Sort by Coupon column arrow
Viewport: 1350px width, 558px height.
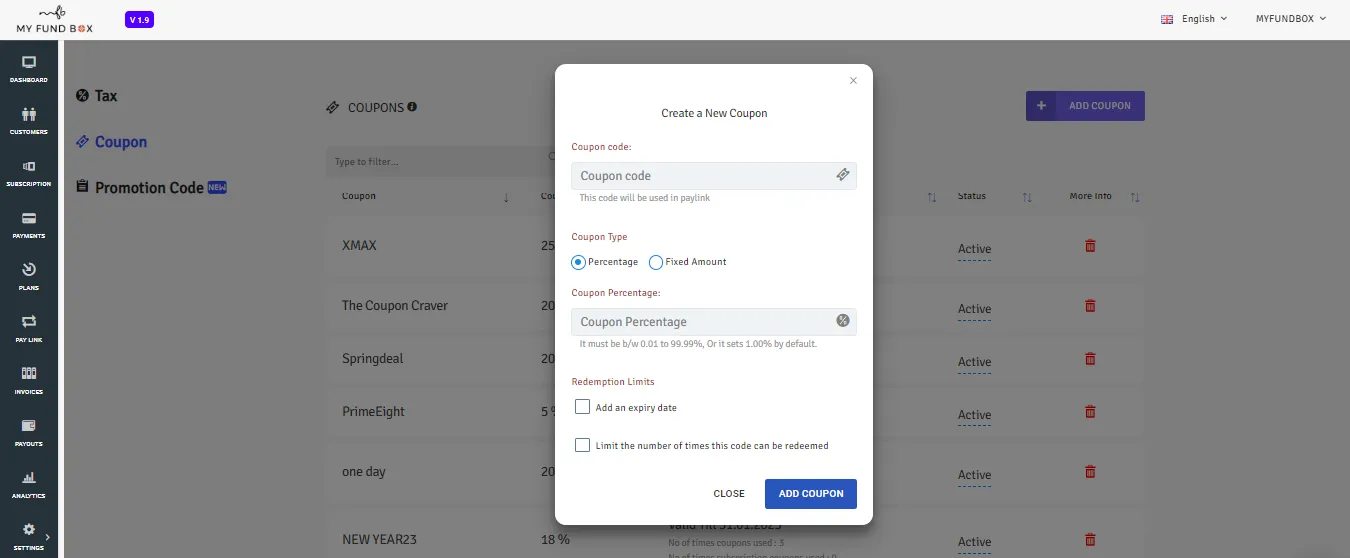point(506,197)
